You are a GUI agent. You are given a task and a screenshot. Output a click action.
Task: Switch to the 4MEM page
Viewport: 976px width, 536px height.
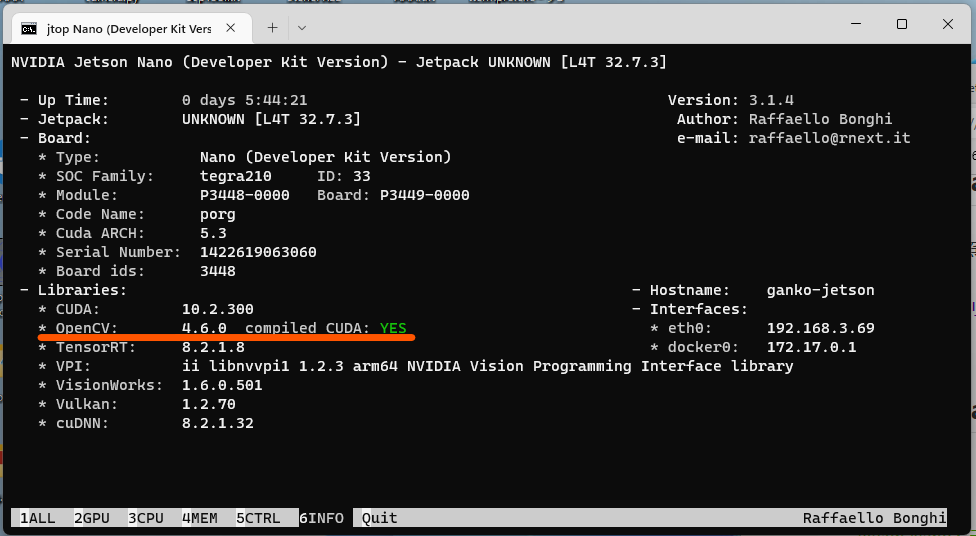pos(200,518)
